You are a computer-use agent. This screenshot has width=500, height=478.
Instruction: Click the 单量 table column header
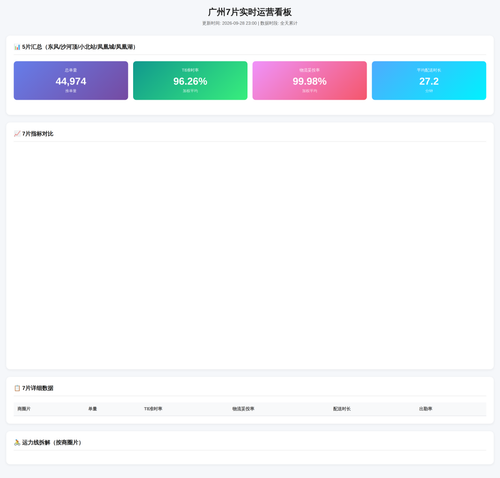coord(92,409)
